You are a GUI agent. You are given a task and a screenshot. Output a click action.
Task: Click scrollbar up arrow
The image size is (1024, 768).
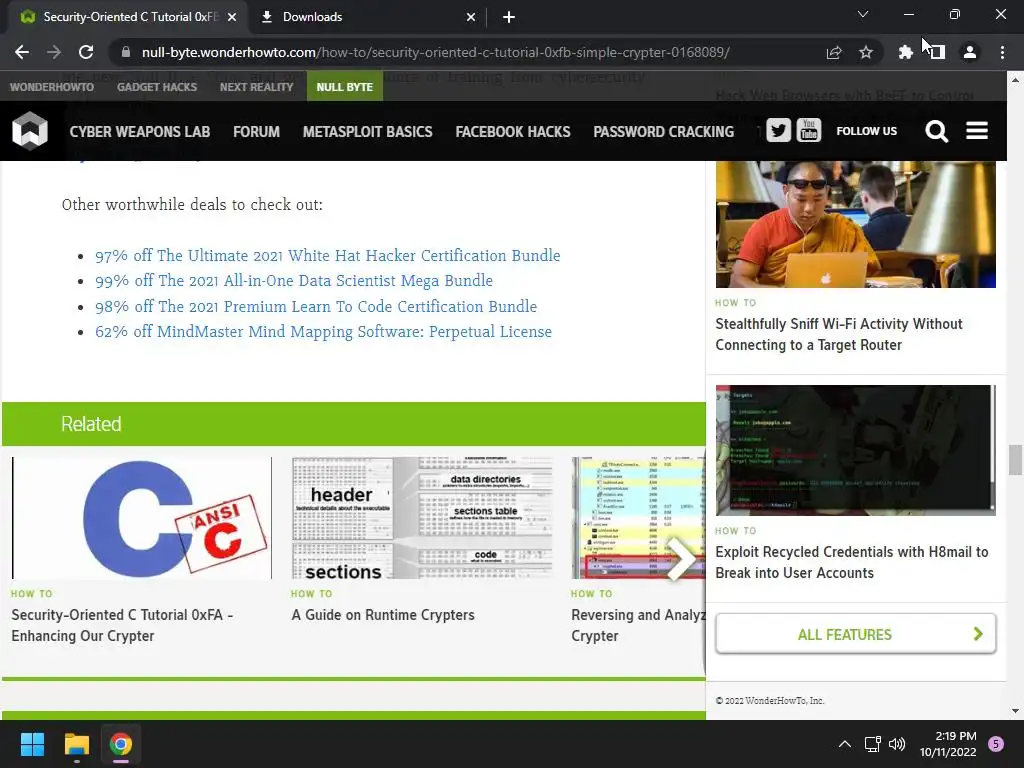[1015, 80]
